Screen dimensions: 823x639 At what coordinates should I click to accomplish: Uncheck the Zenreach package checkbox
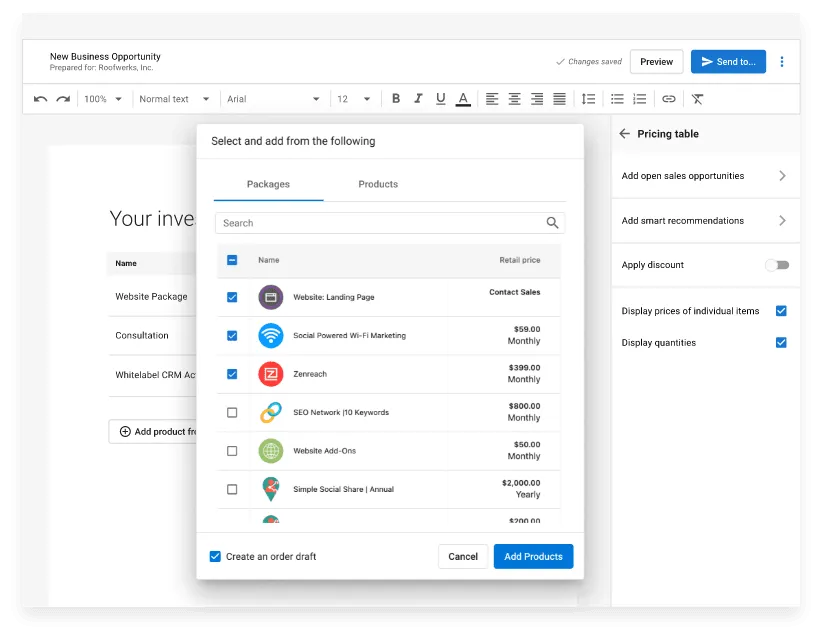pyautogui.click(x=232, y=374)
